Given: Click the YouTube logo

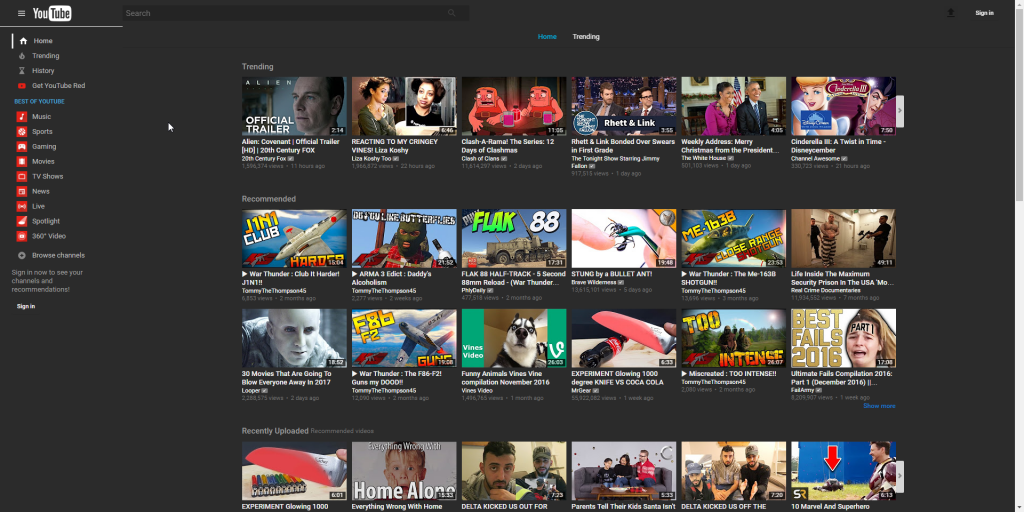Looking at the screenshot, I should tap(52, 13).
